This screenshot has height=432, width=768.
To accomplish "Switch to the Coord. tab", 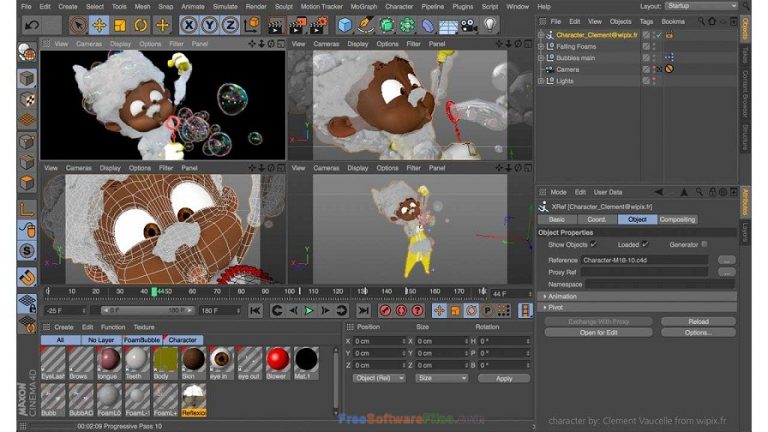I will coord(597,219).
